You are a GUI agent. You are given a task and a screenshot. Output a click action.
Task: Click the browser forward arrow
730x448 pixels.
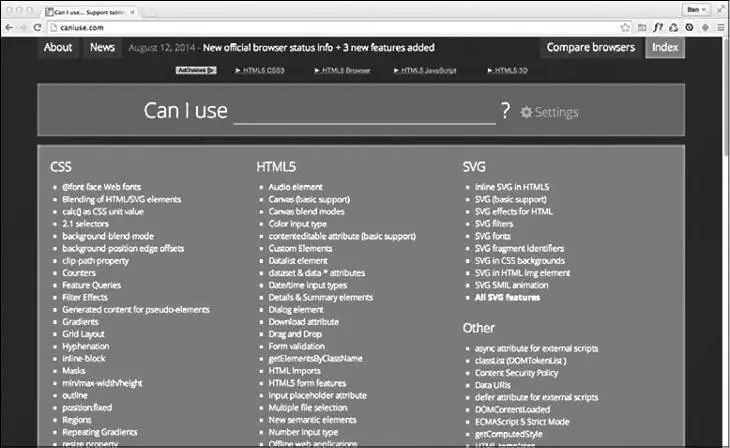pyautogui.click(x=23, y=28)
